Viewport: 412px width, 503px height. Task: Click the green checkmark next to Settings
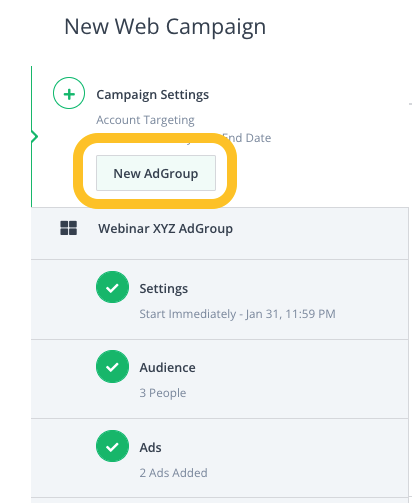112,287
